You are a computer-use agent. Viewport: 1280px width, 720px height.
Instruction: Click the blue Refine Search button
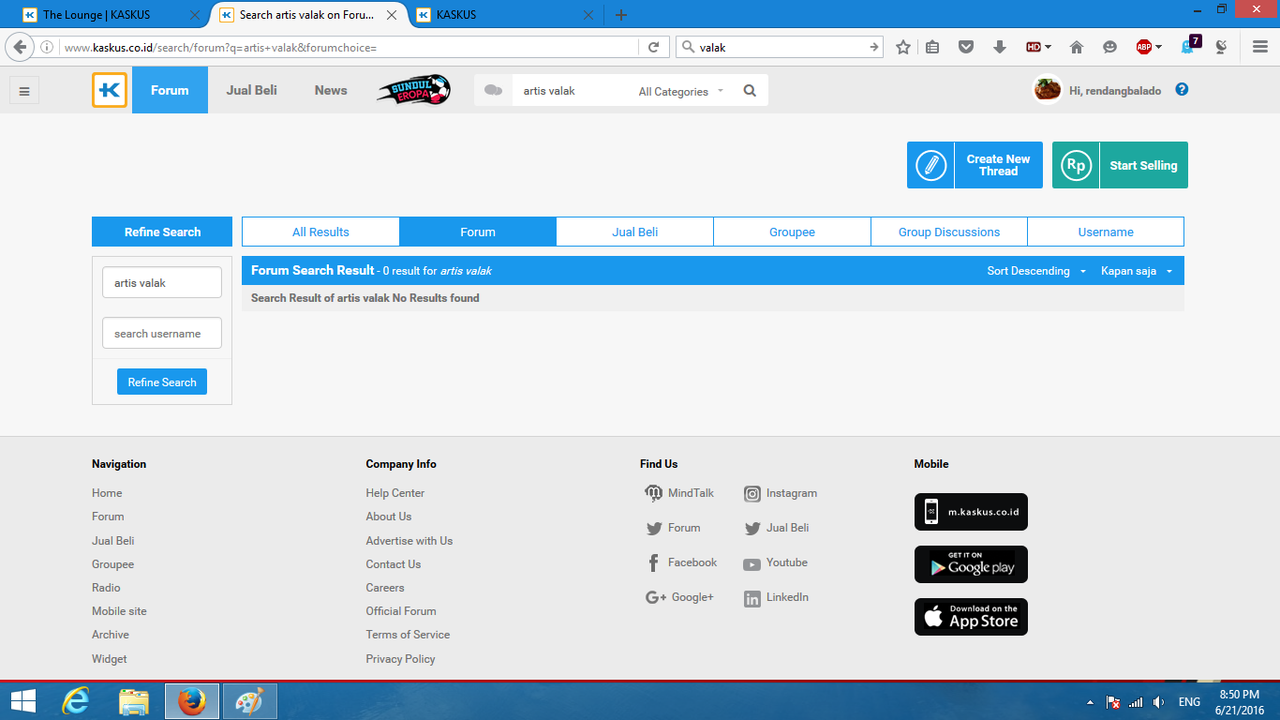[162, 382]
